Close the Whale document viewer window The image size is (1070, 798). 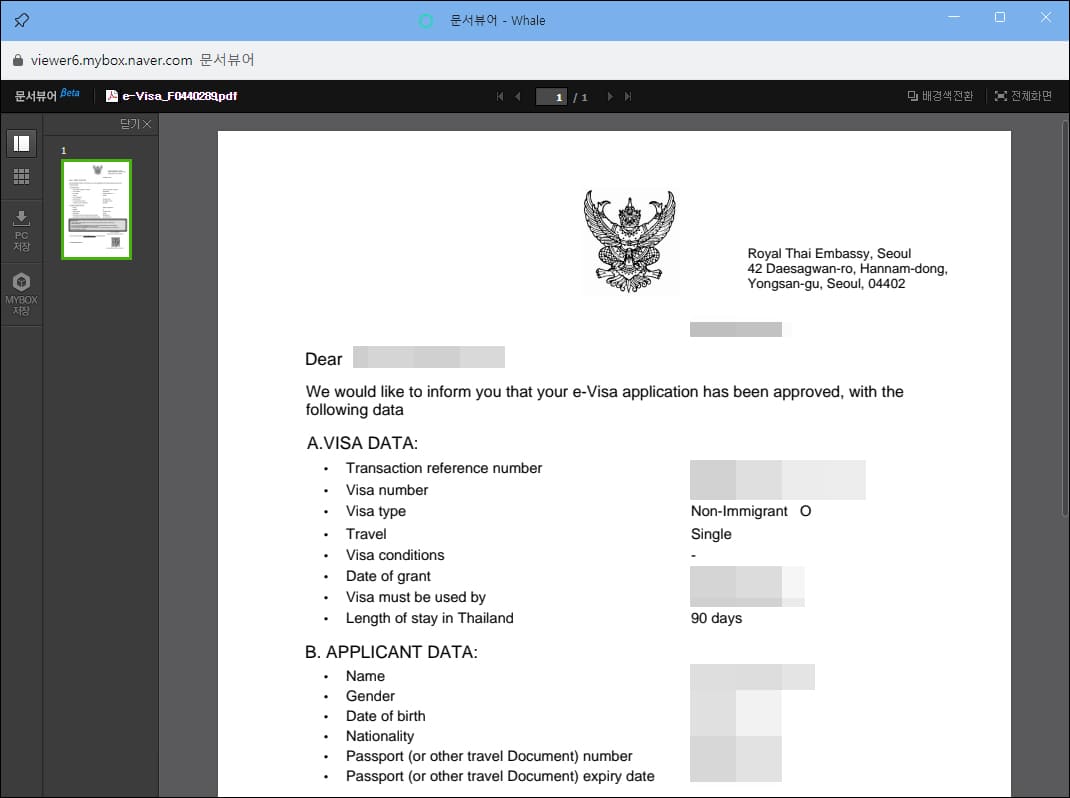pos(1045,17)
